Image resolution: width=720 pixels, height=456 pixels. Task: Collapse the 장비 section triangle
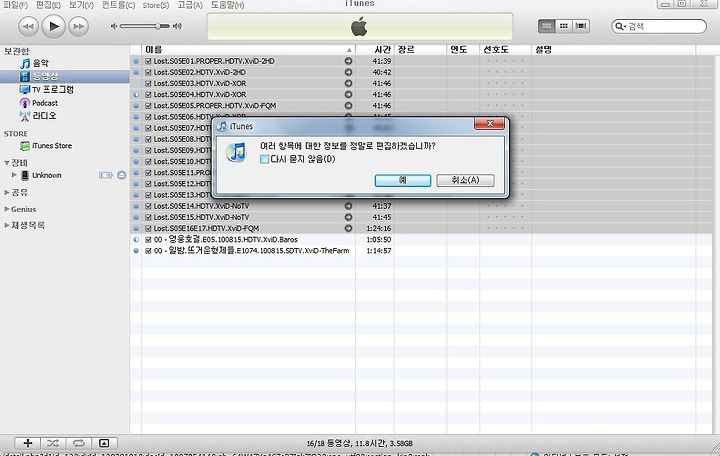[6, 163]
